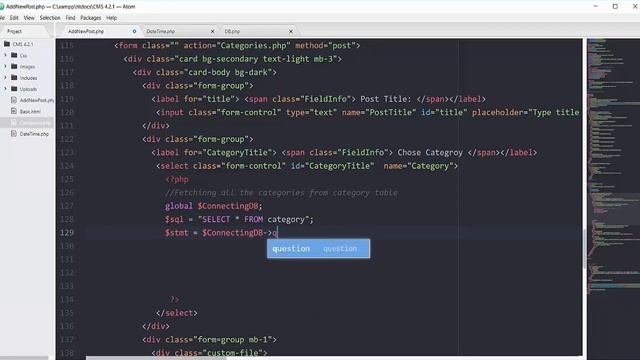This screenshot has width=640, height=360.
Task: Open the Packages menu
Action: (x=91, y=18)
